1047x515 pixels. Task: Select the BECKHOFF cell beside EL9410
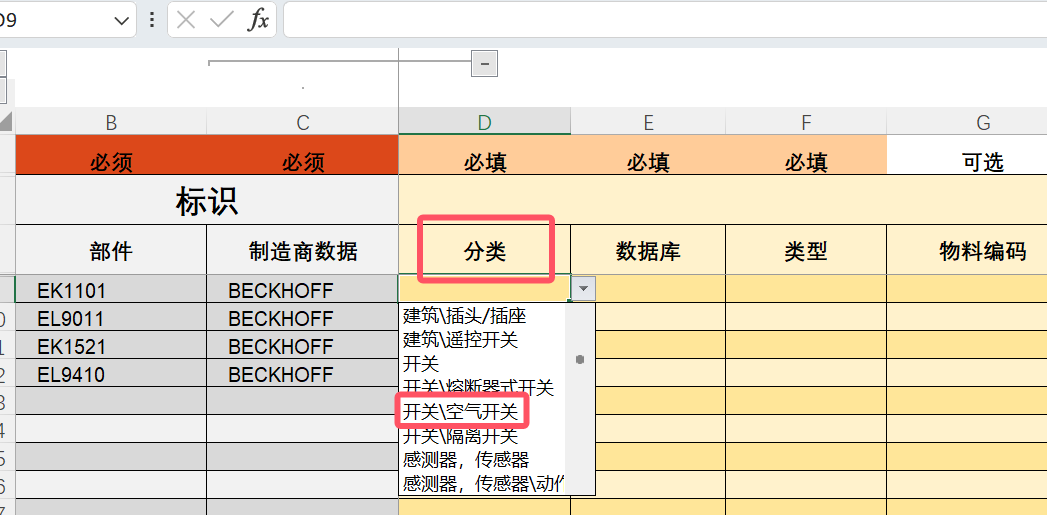click(302, 375)
